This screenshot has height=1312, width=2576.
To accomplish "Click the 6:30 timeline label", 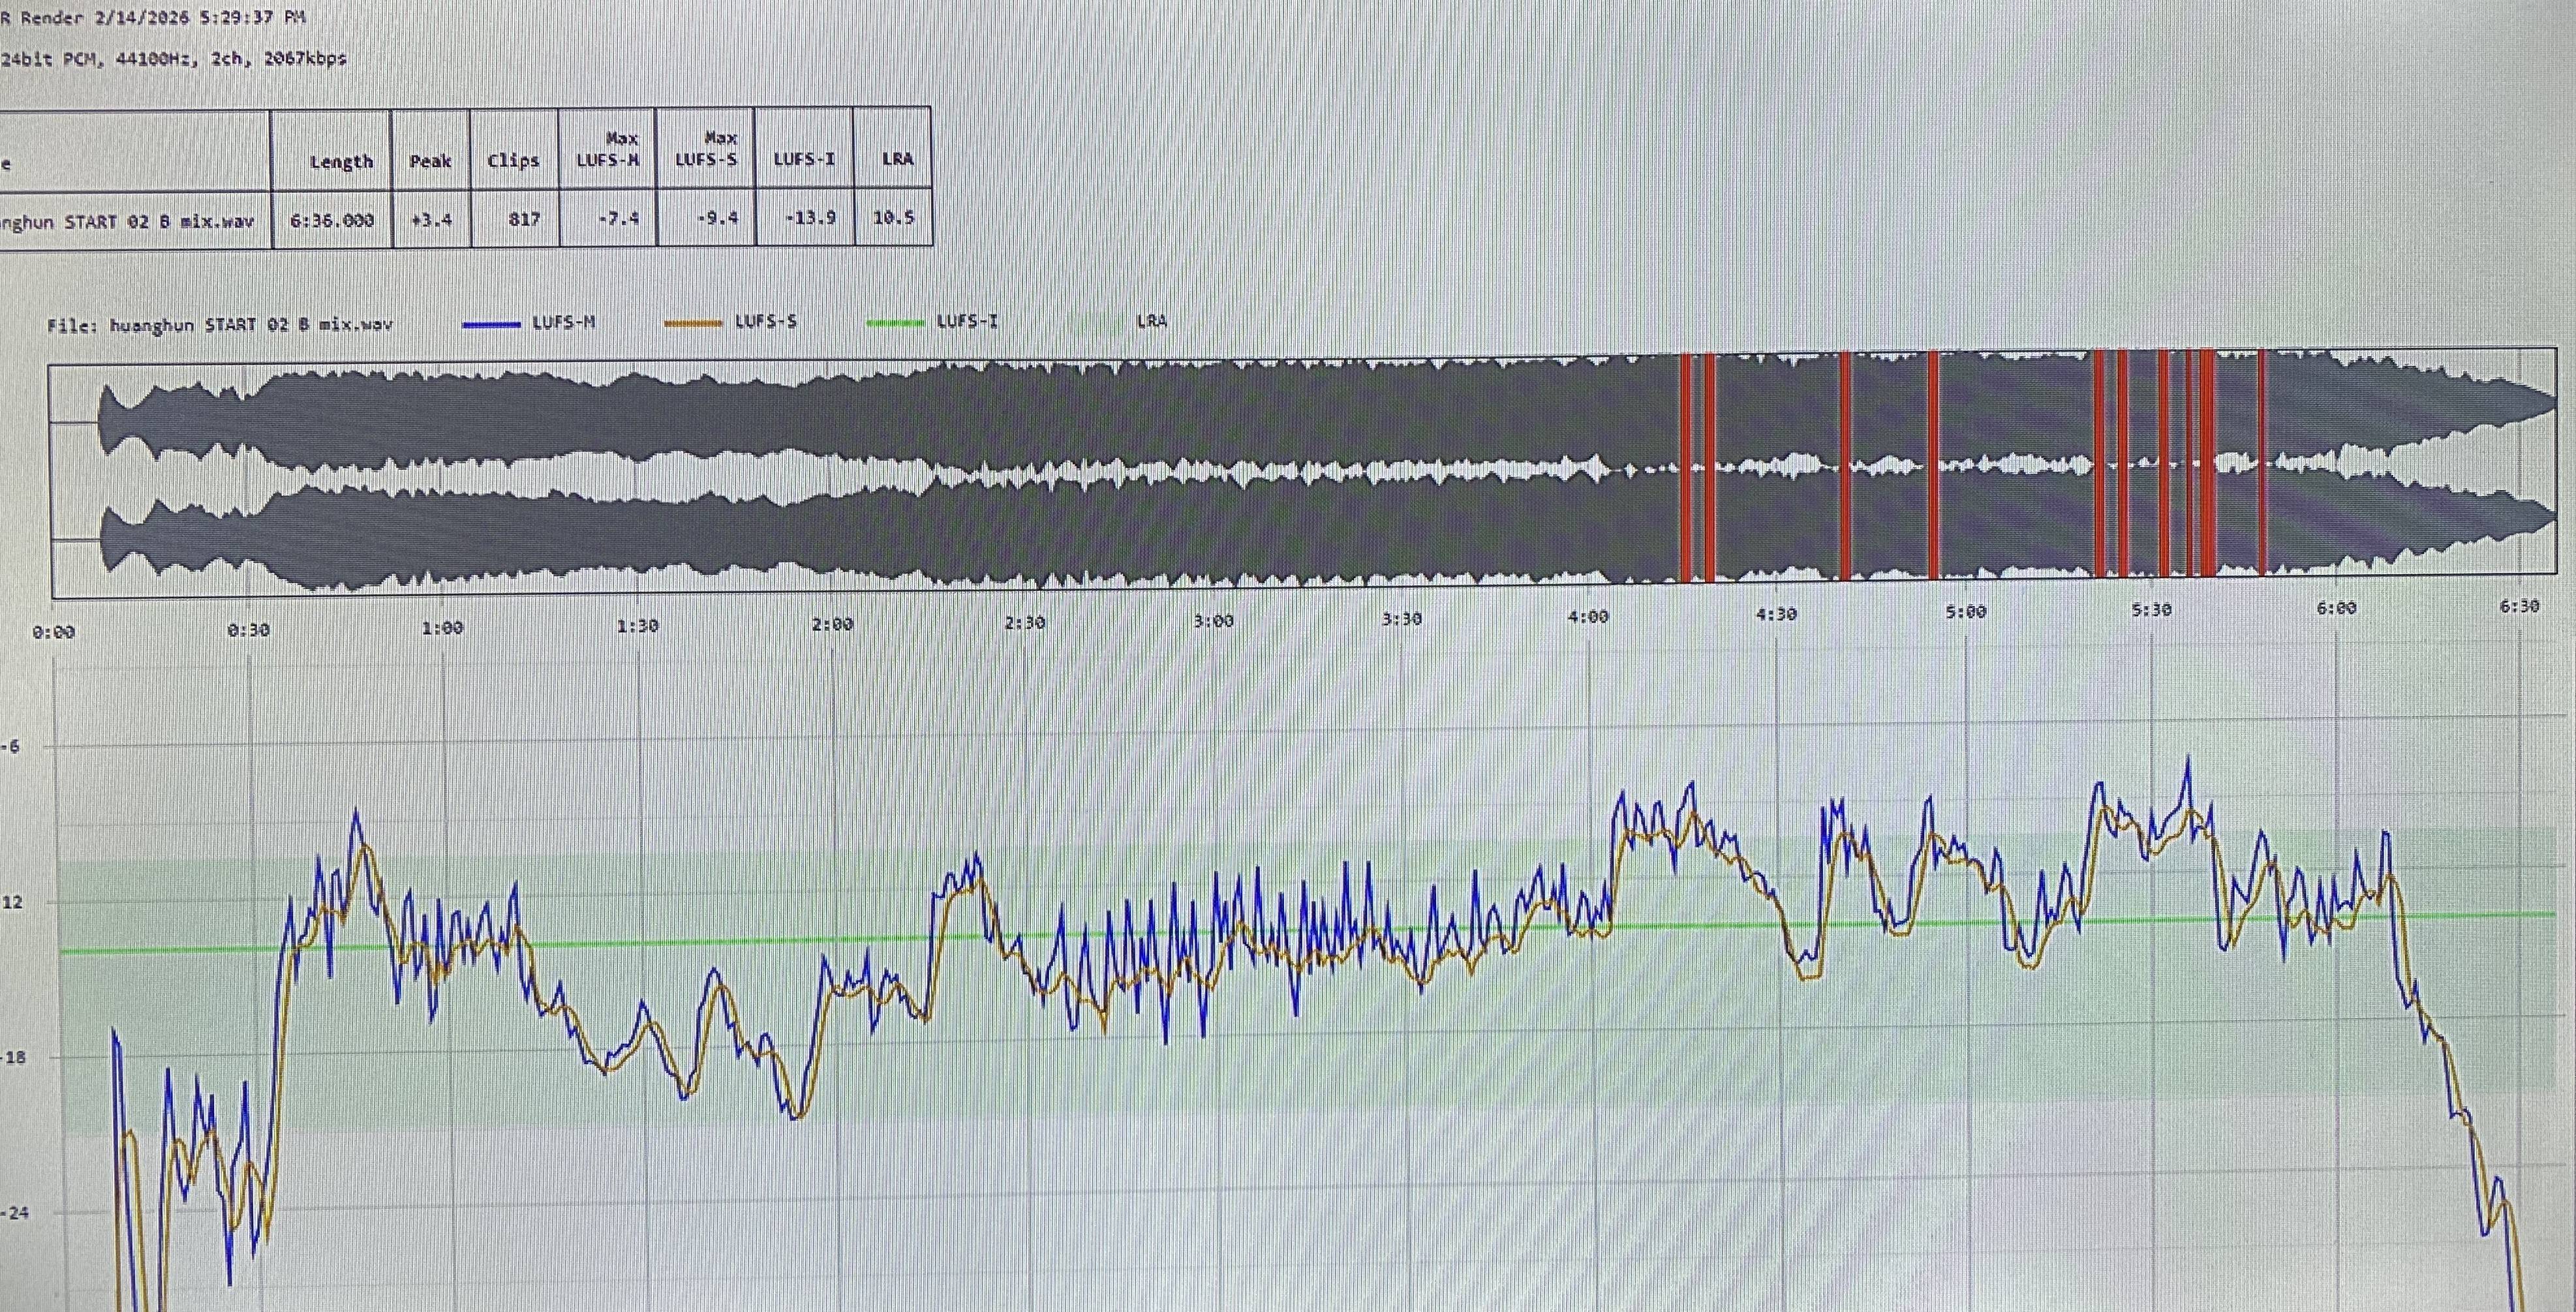I will (x=2519, y=605).
